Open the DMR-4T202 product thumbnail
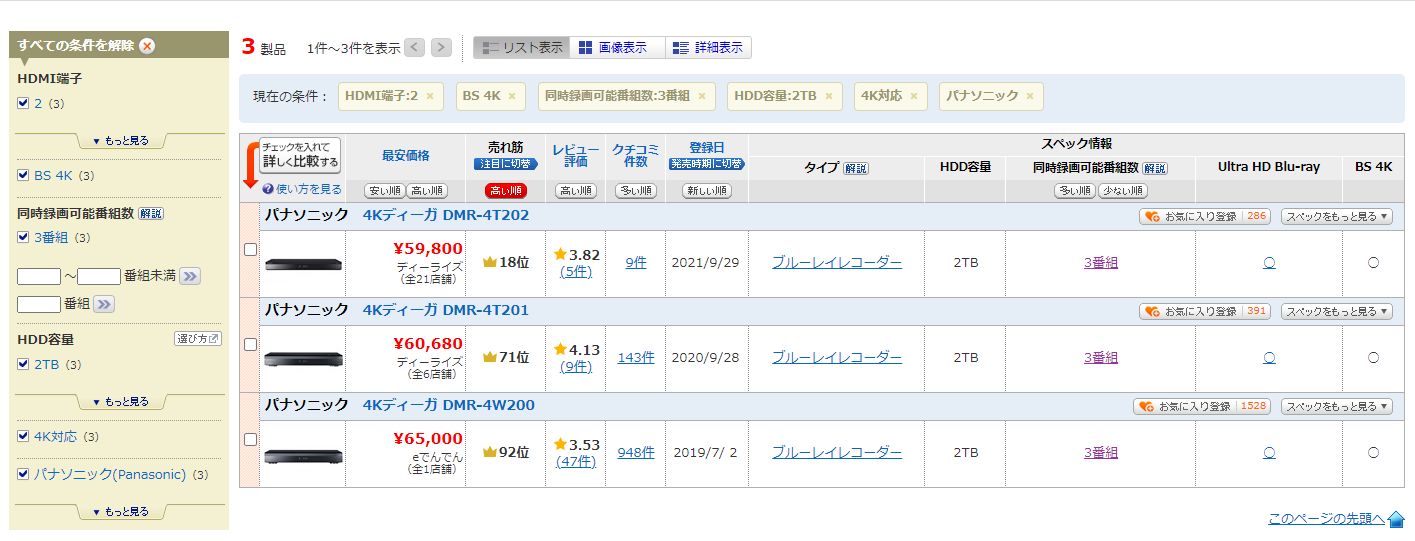1415x541 pixels. 303,264
